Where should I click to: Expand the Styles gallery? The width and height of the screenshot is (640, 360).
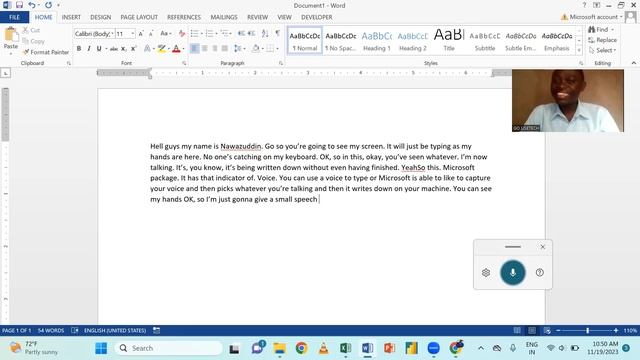click(x=579, y=50)
